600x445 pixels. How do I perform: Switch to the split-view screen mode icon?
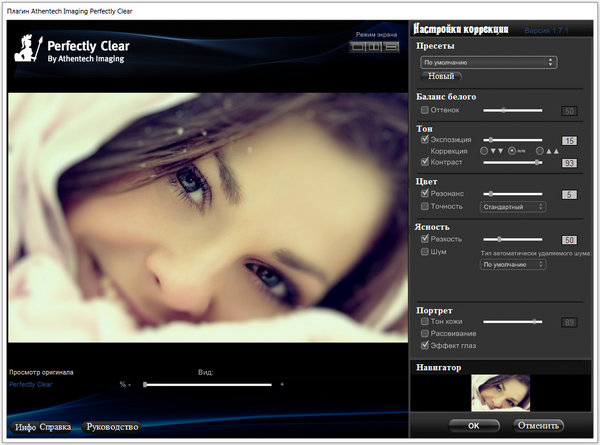pyautogui.click(x=372, y=47)
